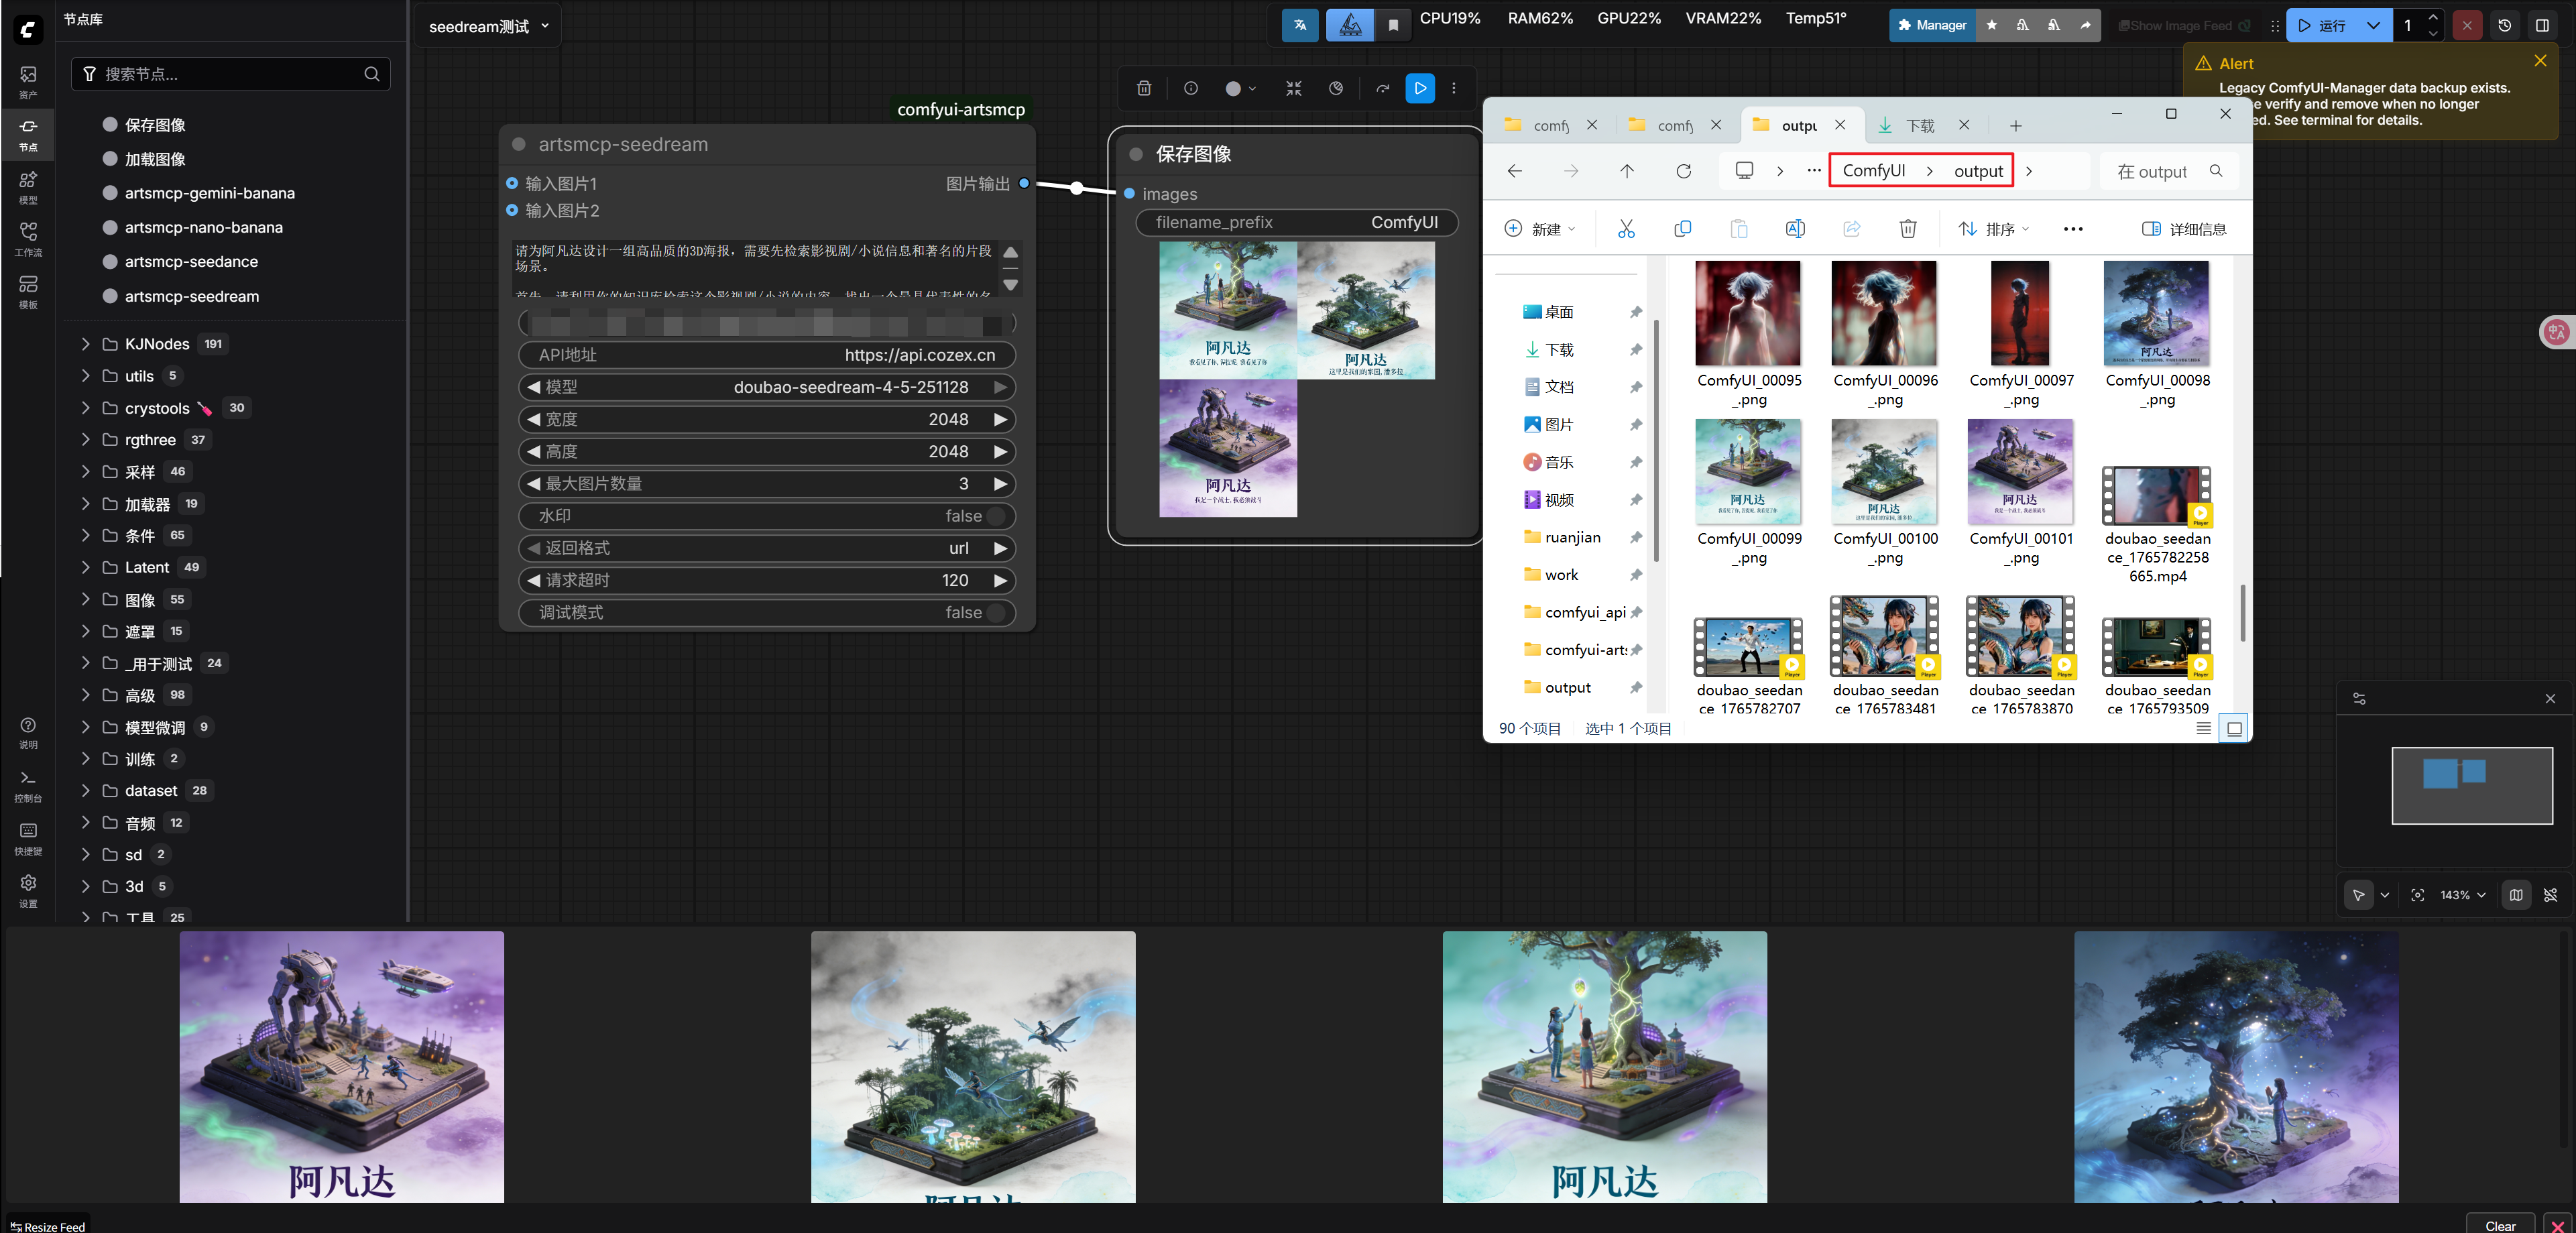The width and height of the screenshot is (2576, 1233).
Task: Open the Sort (排序) dropdown in Explorer
Action: pos(1993,229)
